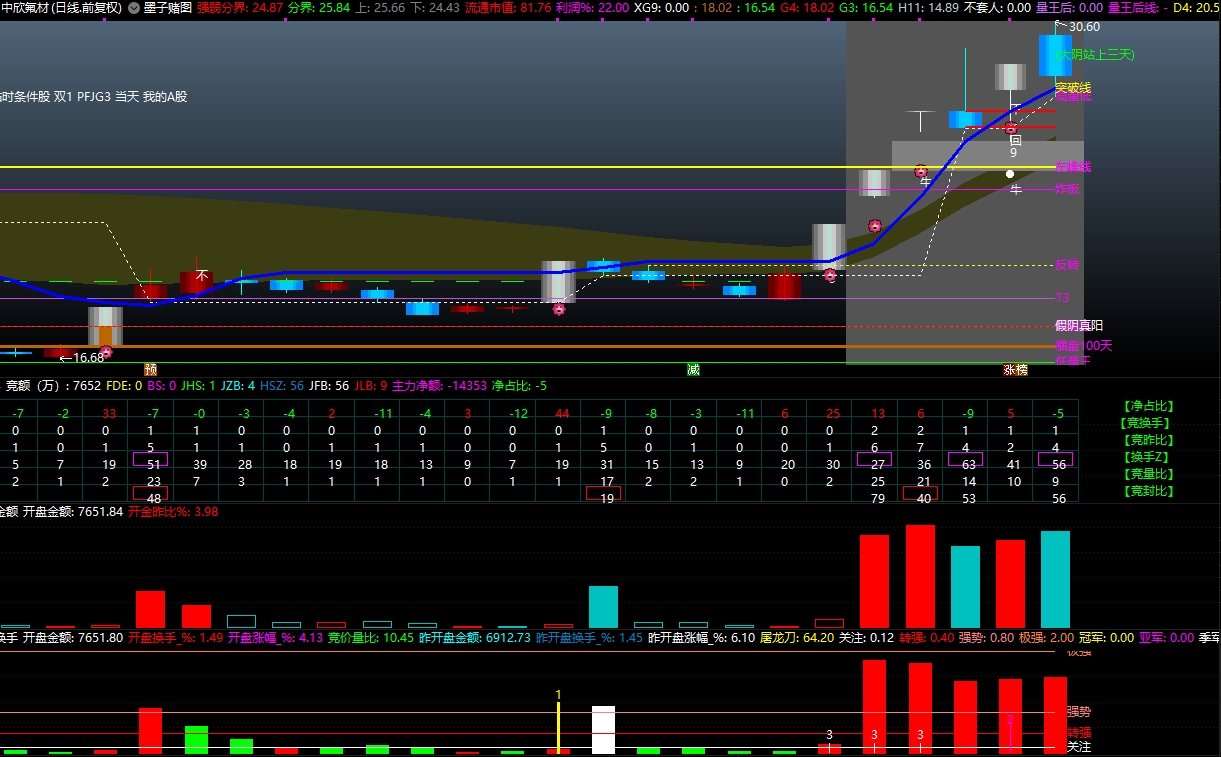Viewport: 1221px width, 757px height.
Task: Click the pink face icon on the 左峰线 line
Action: pyautogui.click(x=921, y=171)
